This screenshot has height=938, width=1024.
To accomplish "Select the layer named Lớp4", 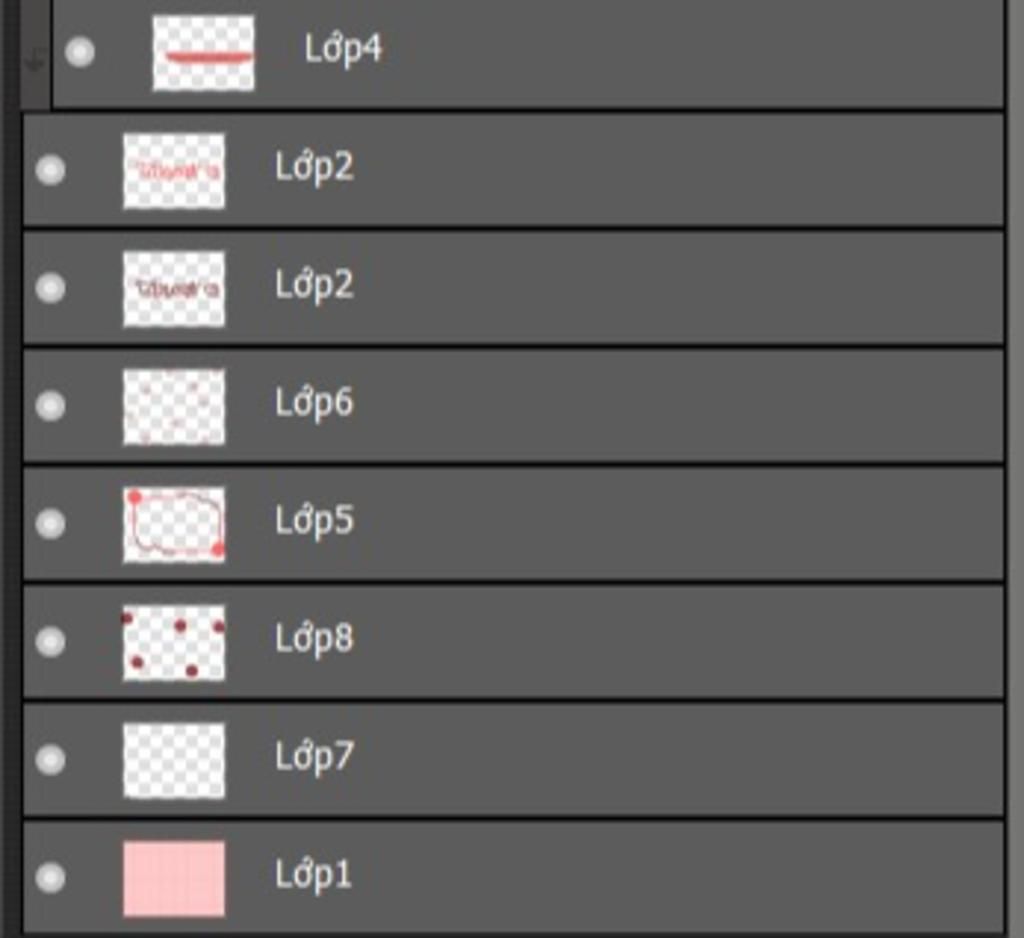I will [343, 50].
